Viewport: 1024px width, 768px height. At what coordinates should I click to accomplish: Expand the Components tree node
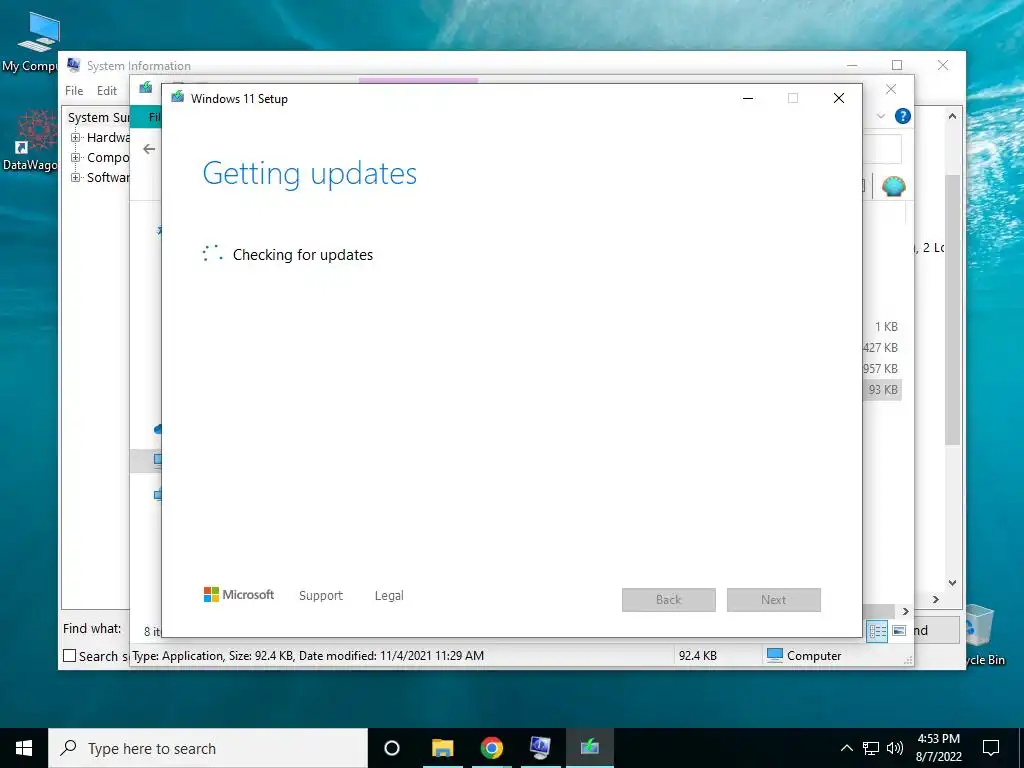76,157
